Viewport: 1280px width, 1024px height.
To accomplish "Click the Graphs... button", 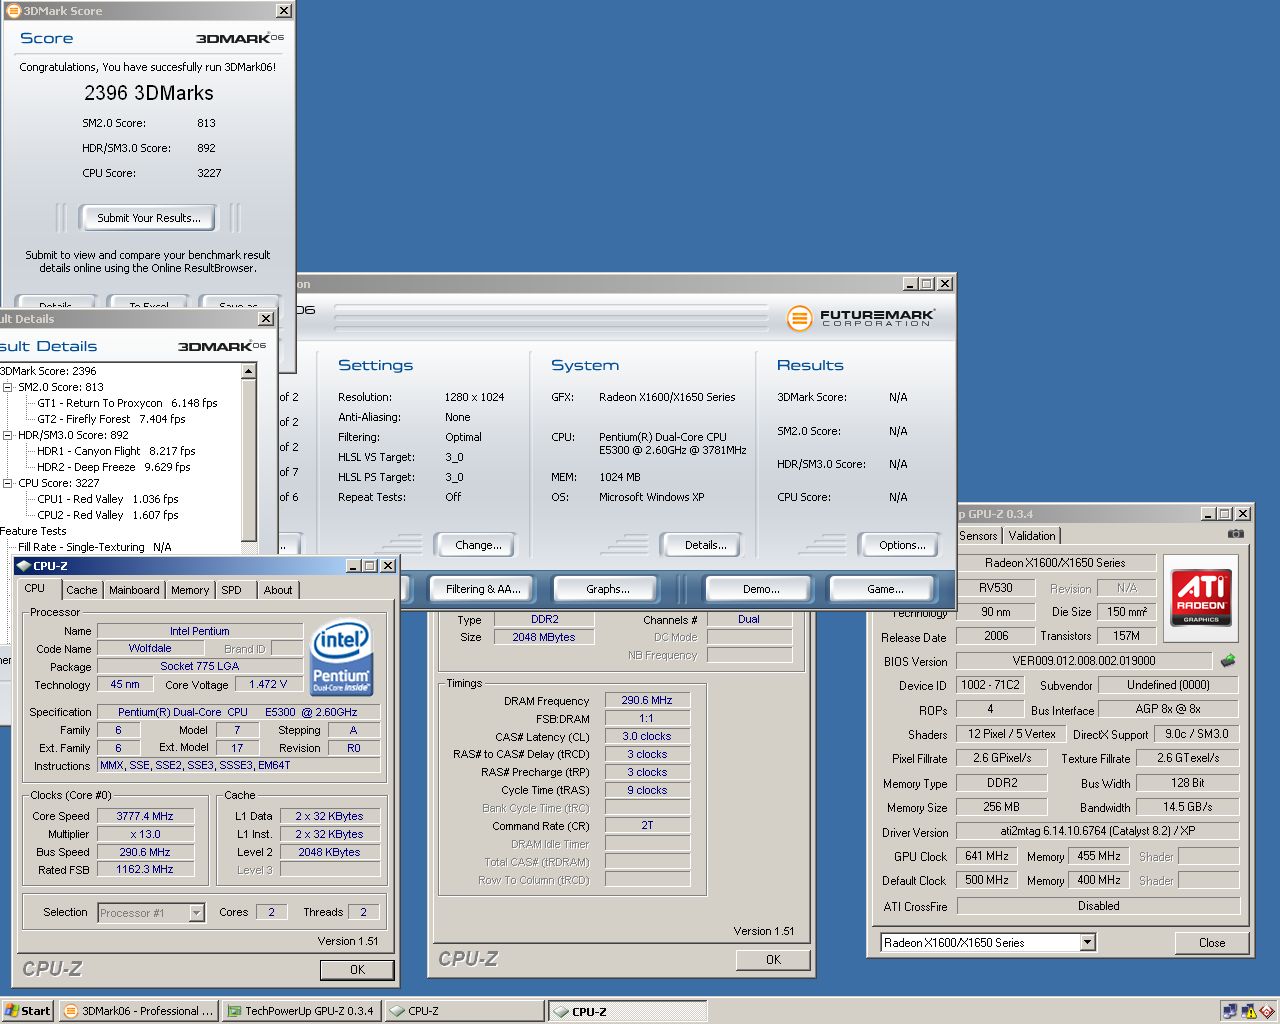I will (x=607, y=589).
